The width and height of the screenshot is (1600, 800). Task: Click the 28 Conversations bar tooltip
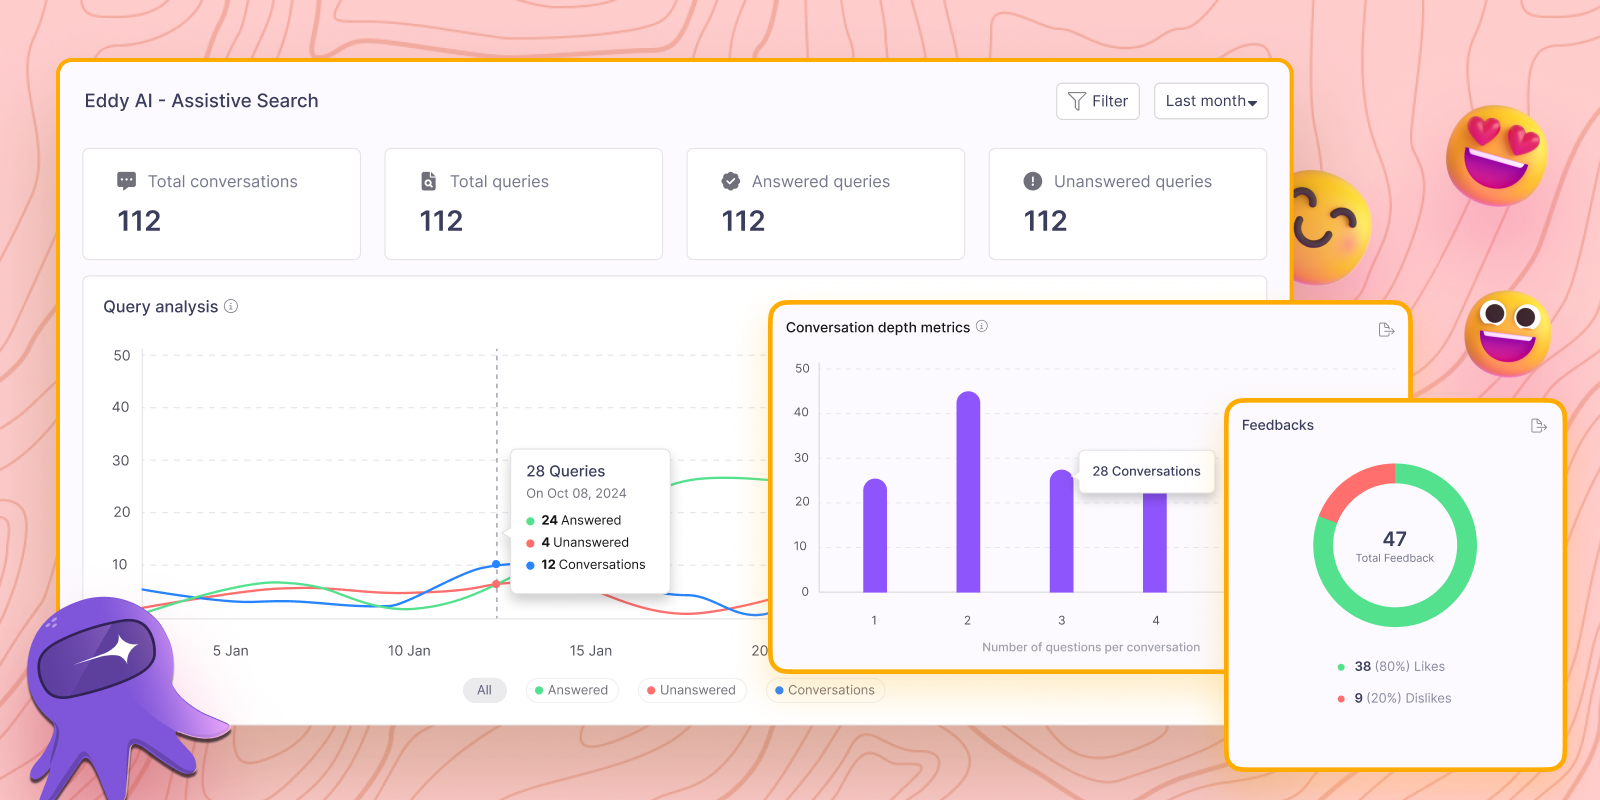(1146, 471)
